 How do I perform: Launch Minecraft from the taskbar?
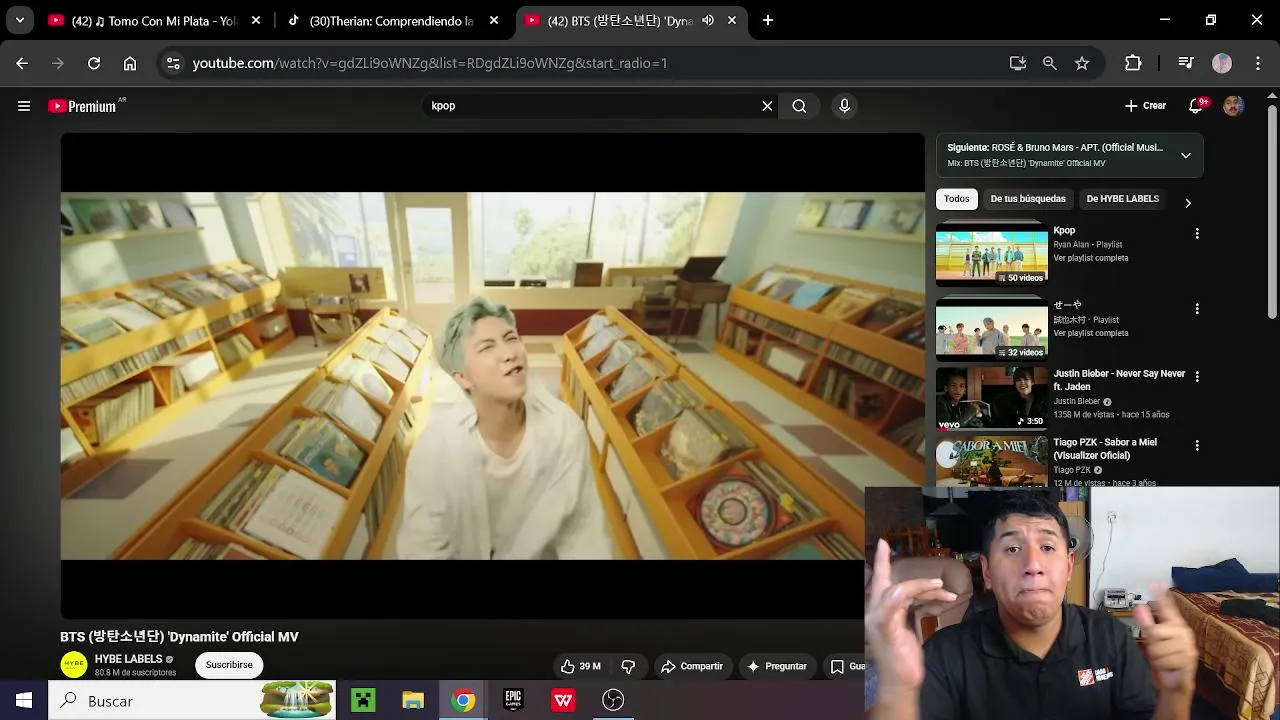pyautogui.click(x=363, y=701)
